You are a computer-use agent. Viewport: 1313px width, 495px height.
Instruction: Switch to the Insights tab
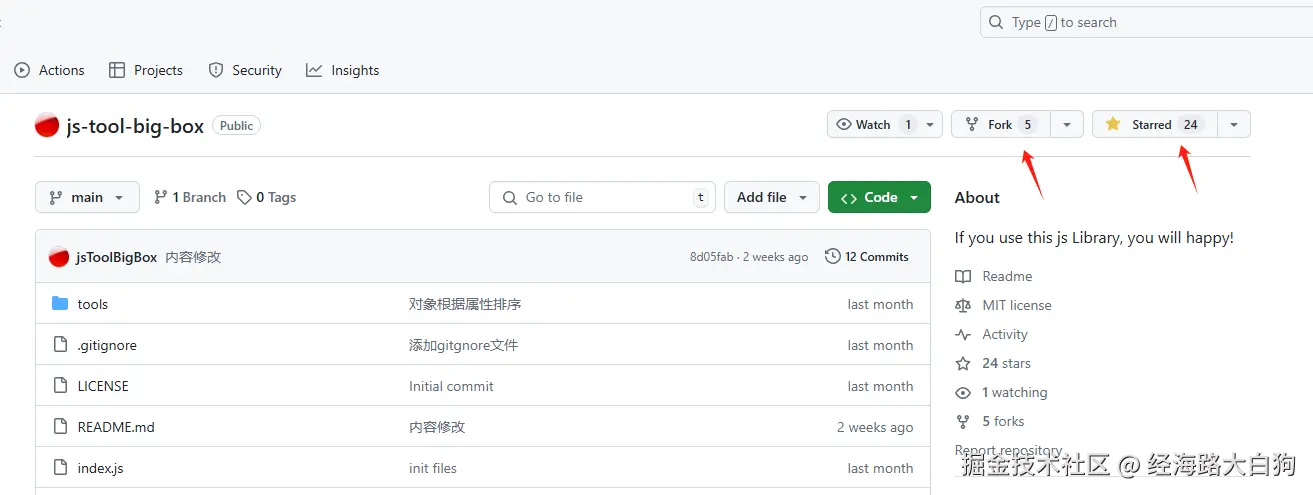[343, 70]
